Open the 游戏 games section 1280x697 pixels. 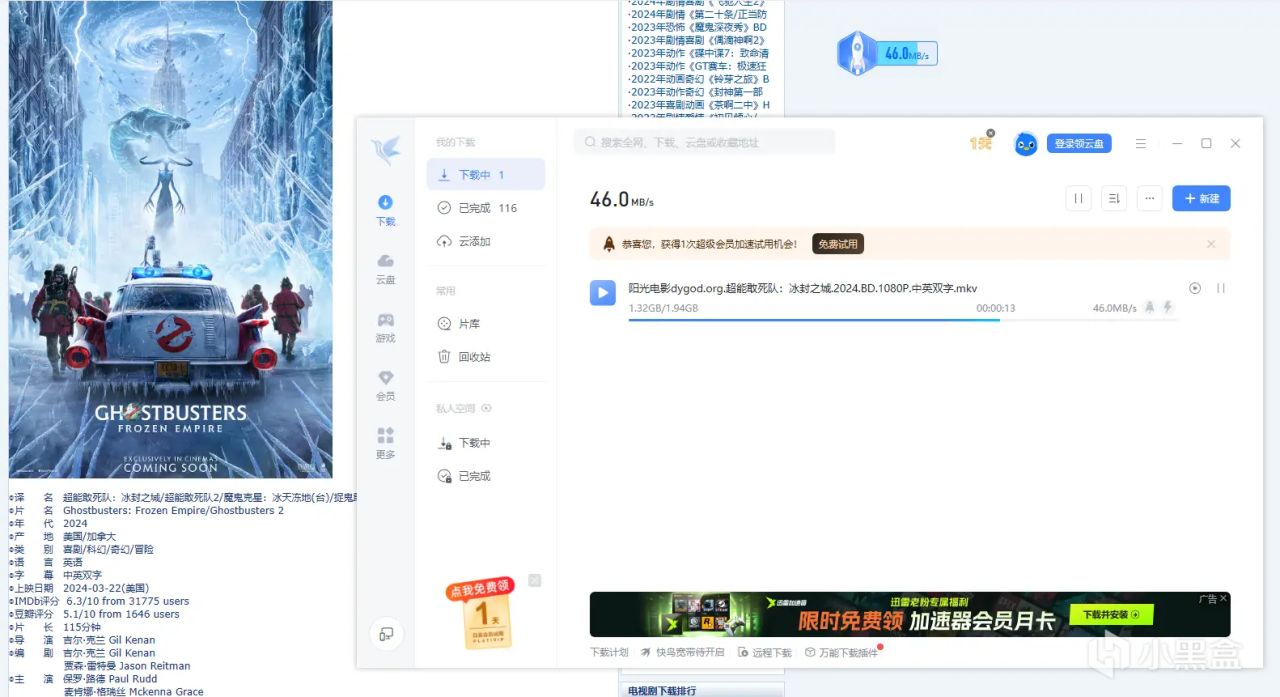tap(386, 328)
